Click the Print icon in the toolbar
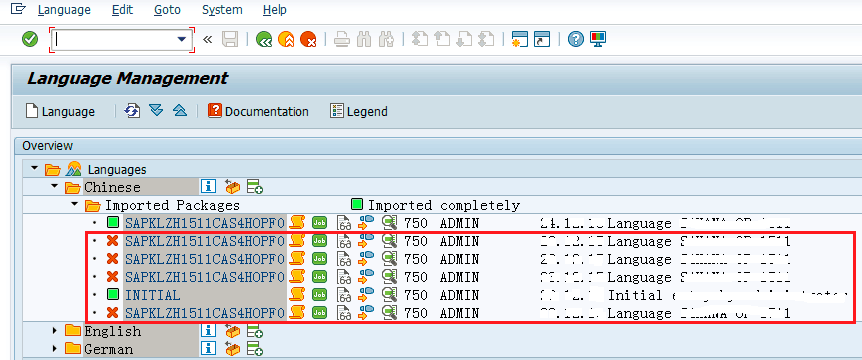This screenshot has height=360, width=862. [342, 40]
